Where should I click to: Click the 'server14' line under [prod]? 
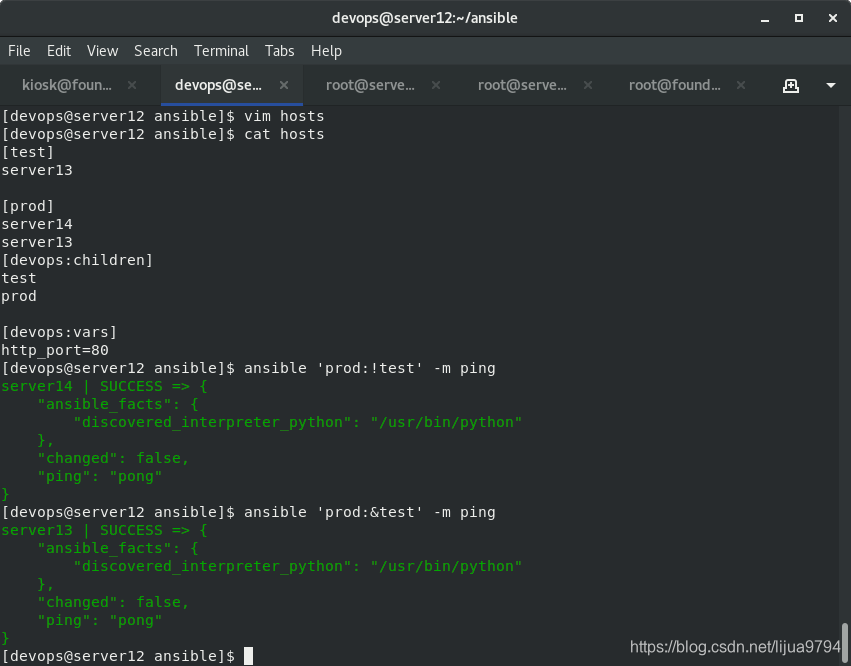37,224
